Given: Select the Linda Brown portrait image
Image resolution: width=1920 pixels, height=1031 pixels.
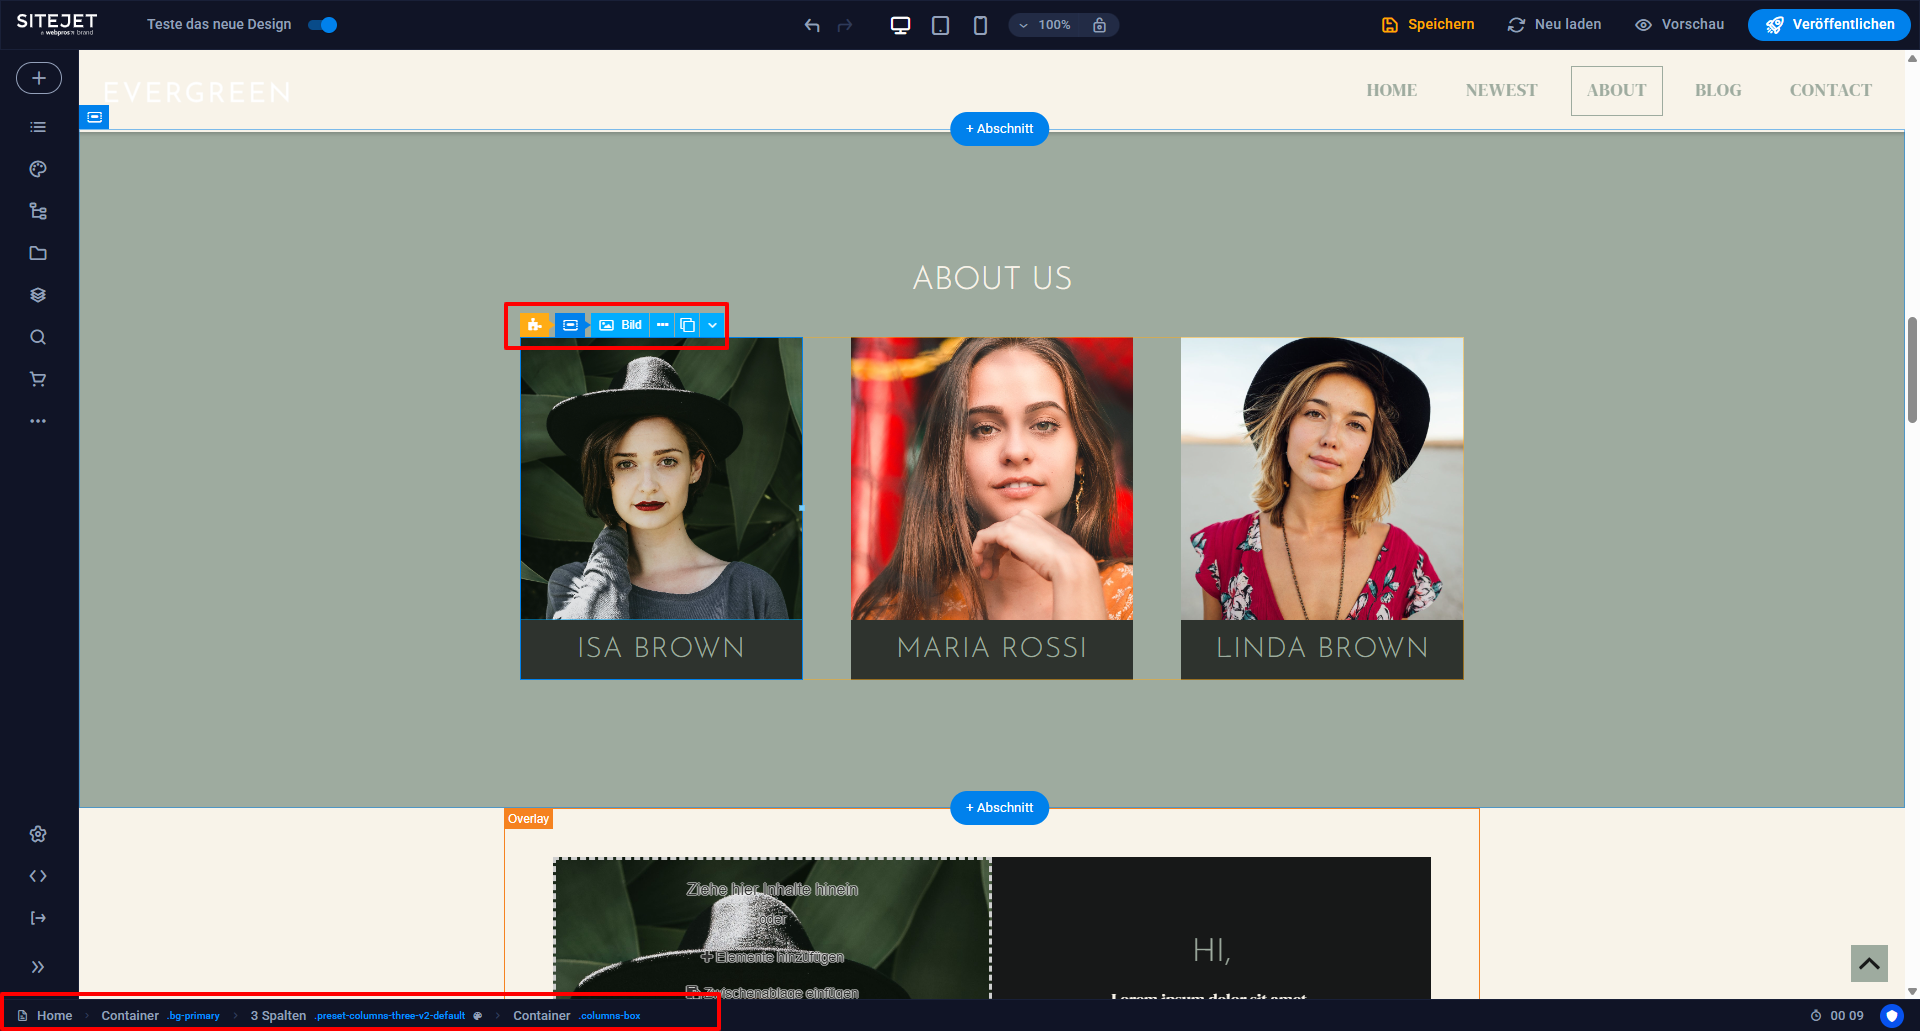Looking at the screenshot, I should tap(1322, 479).
